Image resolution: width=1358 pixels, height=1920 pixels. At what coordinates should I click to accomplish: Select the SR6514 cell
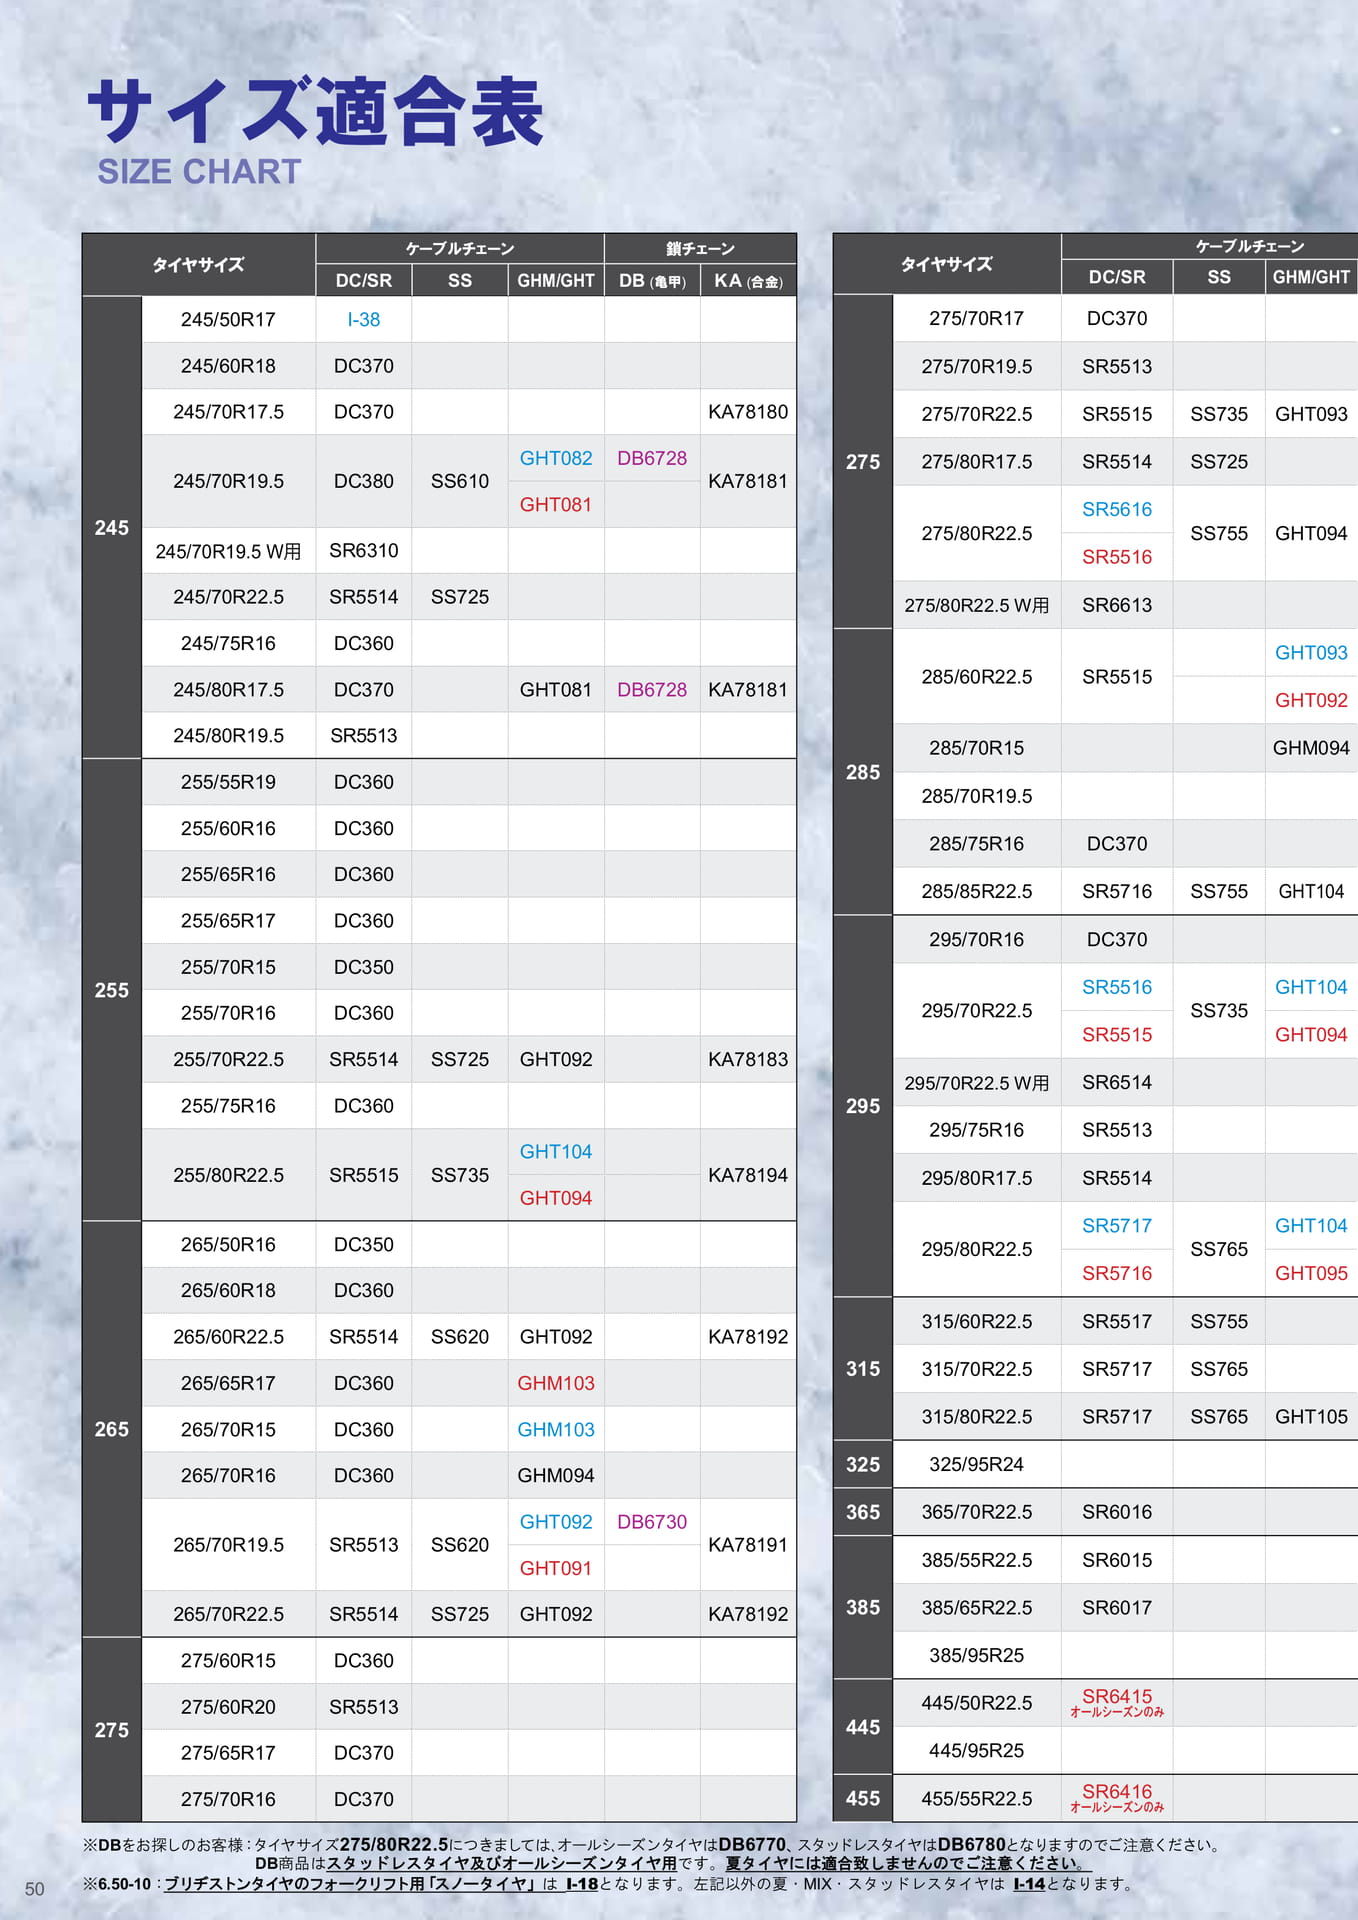(x=1117, y=1082)
